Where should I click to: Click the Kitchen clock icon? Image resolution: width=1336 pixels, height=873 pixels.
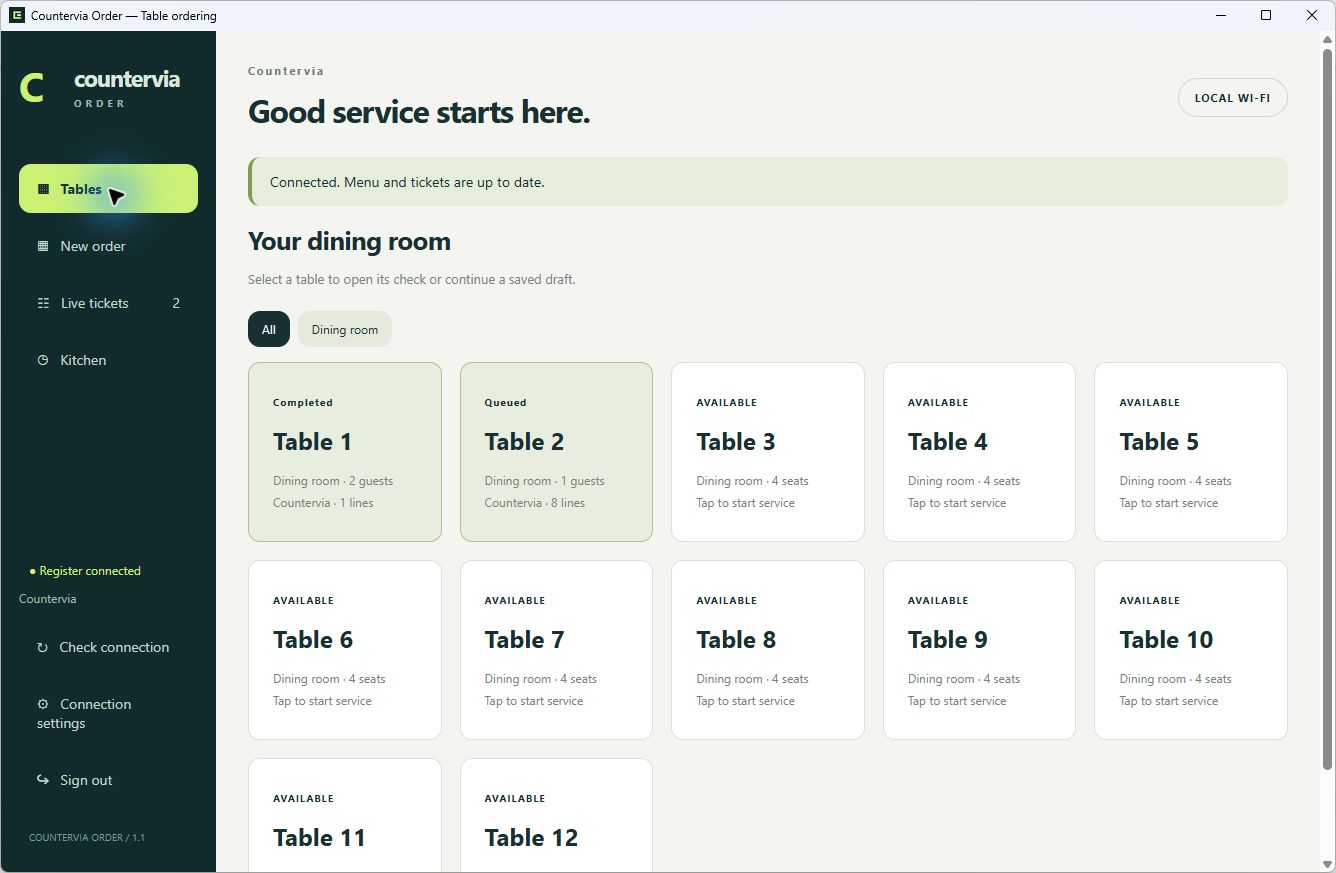[x=43, y=360]
